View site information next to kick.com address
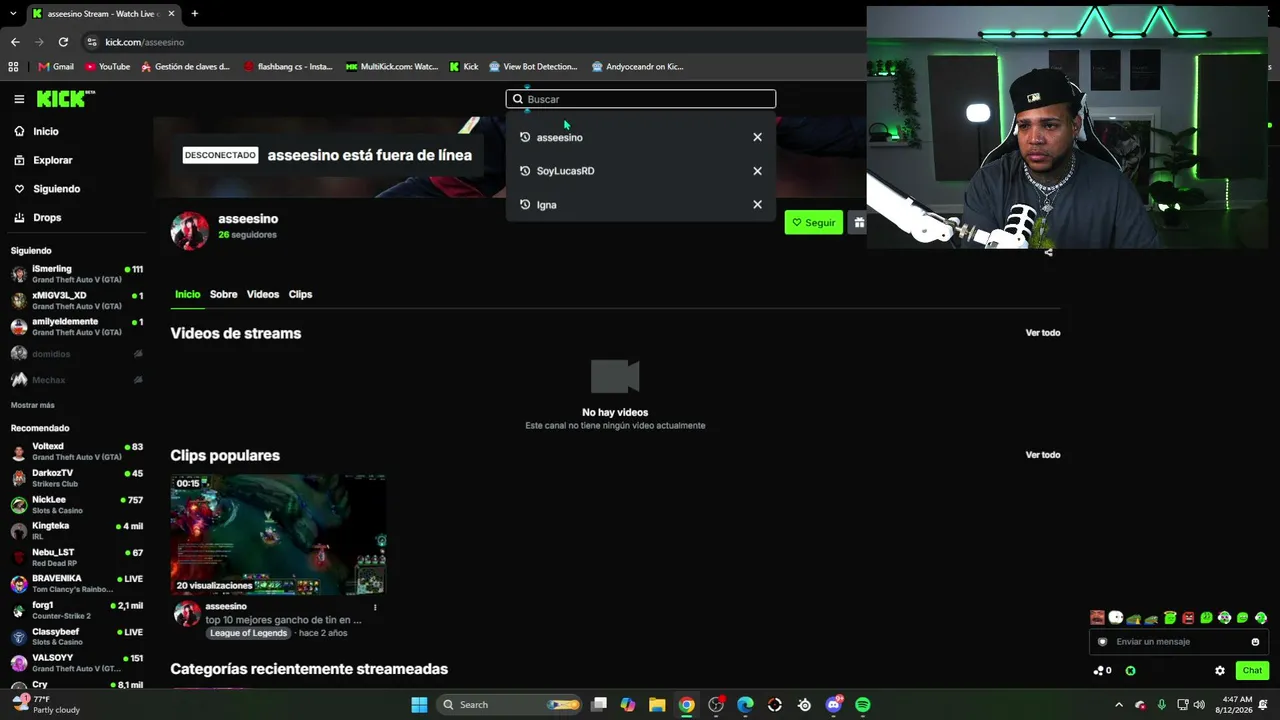The image size is (1280, 720). click(x=92, y=42)
